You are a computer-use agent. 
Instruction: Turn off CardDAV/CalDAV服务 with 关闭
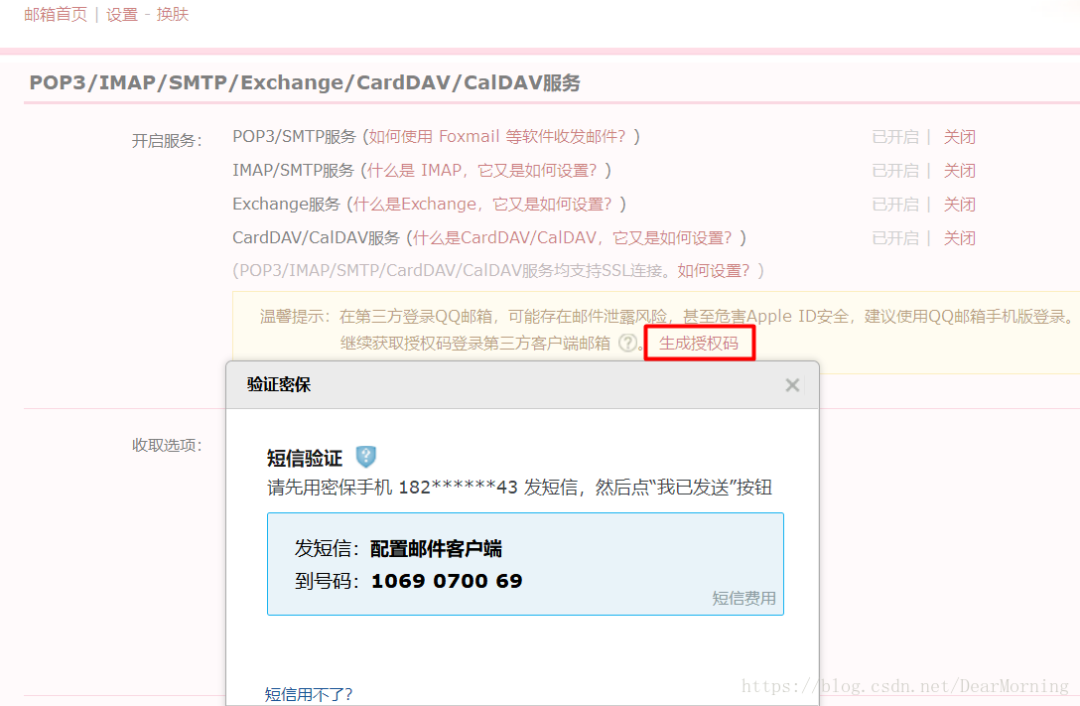coord(960,238)
